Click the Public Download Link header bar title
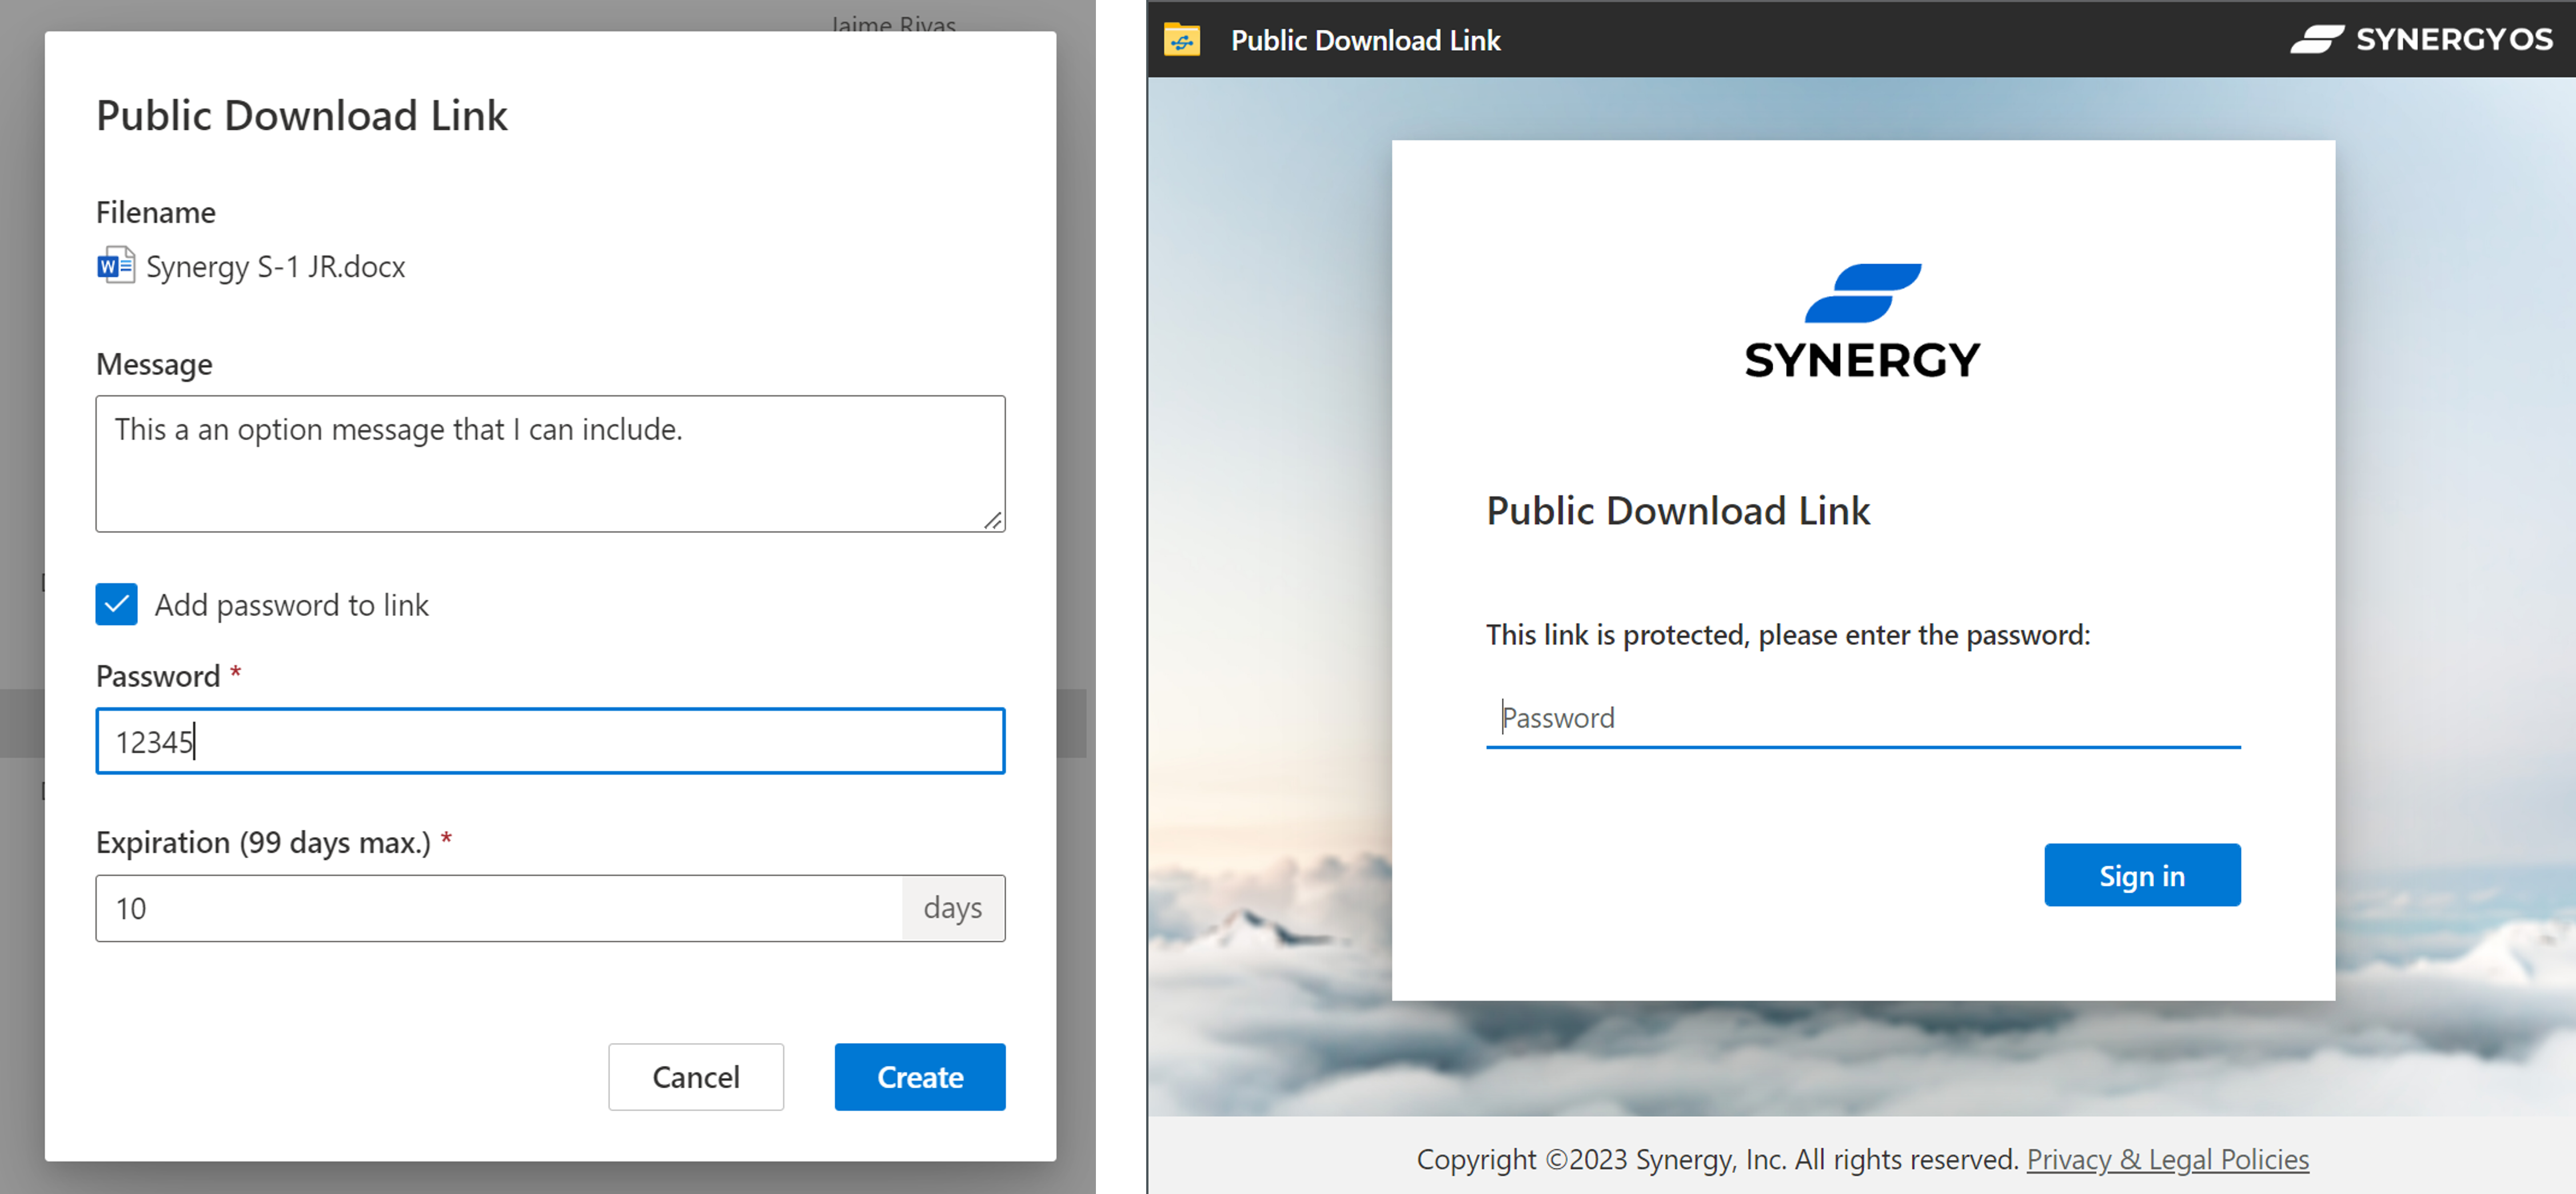This screenshot has height=1194, width=2576. pos(1365,40)
